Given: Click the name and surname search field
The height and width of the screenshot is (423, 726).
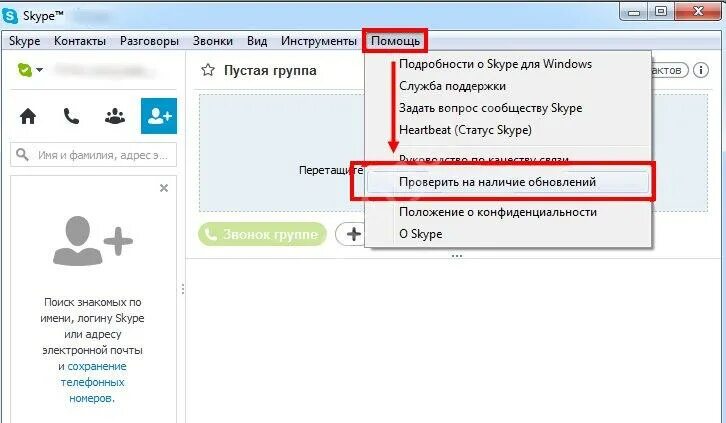Looking at the screenshot, I should (x=93, y=155).
